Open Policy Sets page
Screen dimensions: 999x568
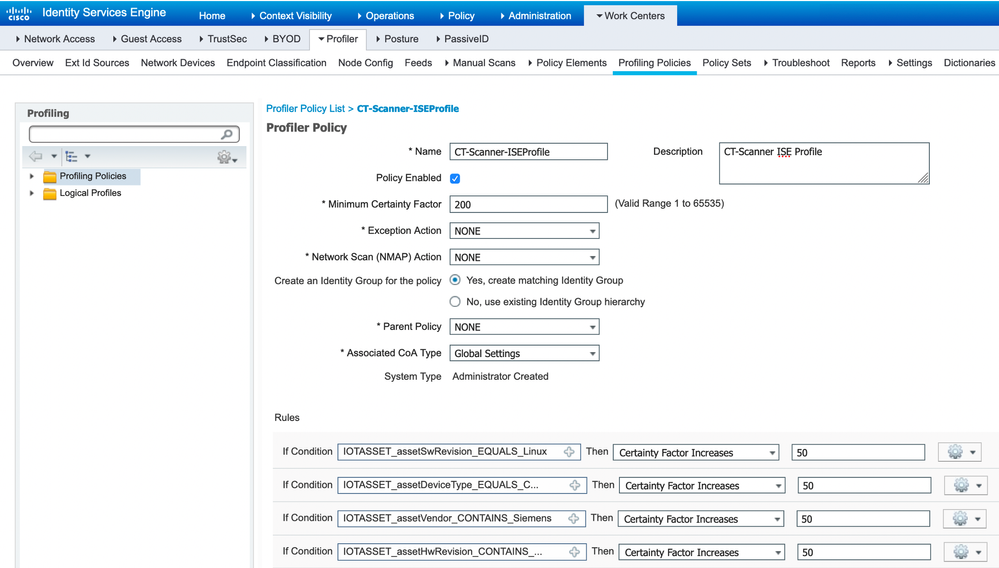tap(726, 63)
